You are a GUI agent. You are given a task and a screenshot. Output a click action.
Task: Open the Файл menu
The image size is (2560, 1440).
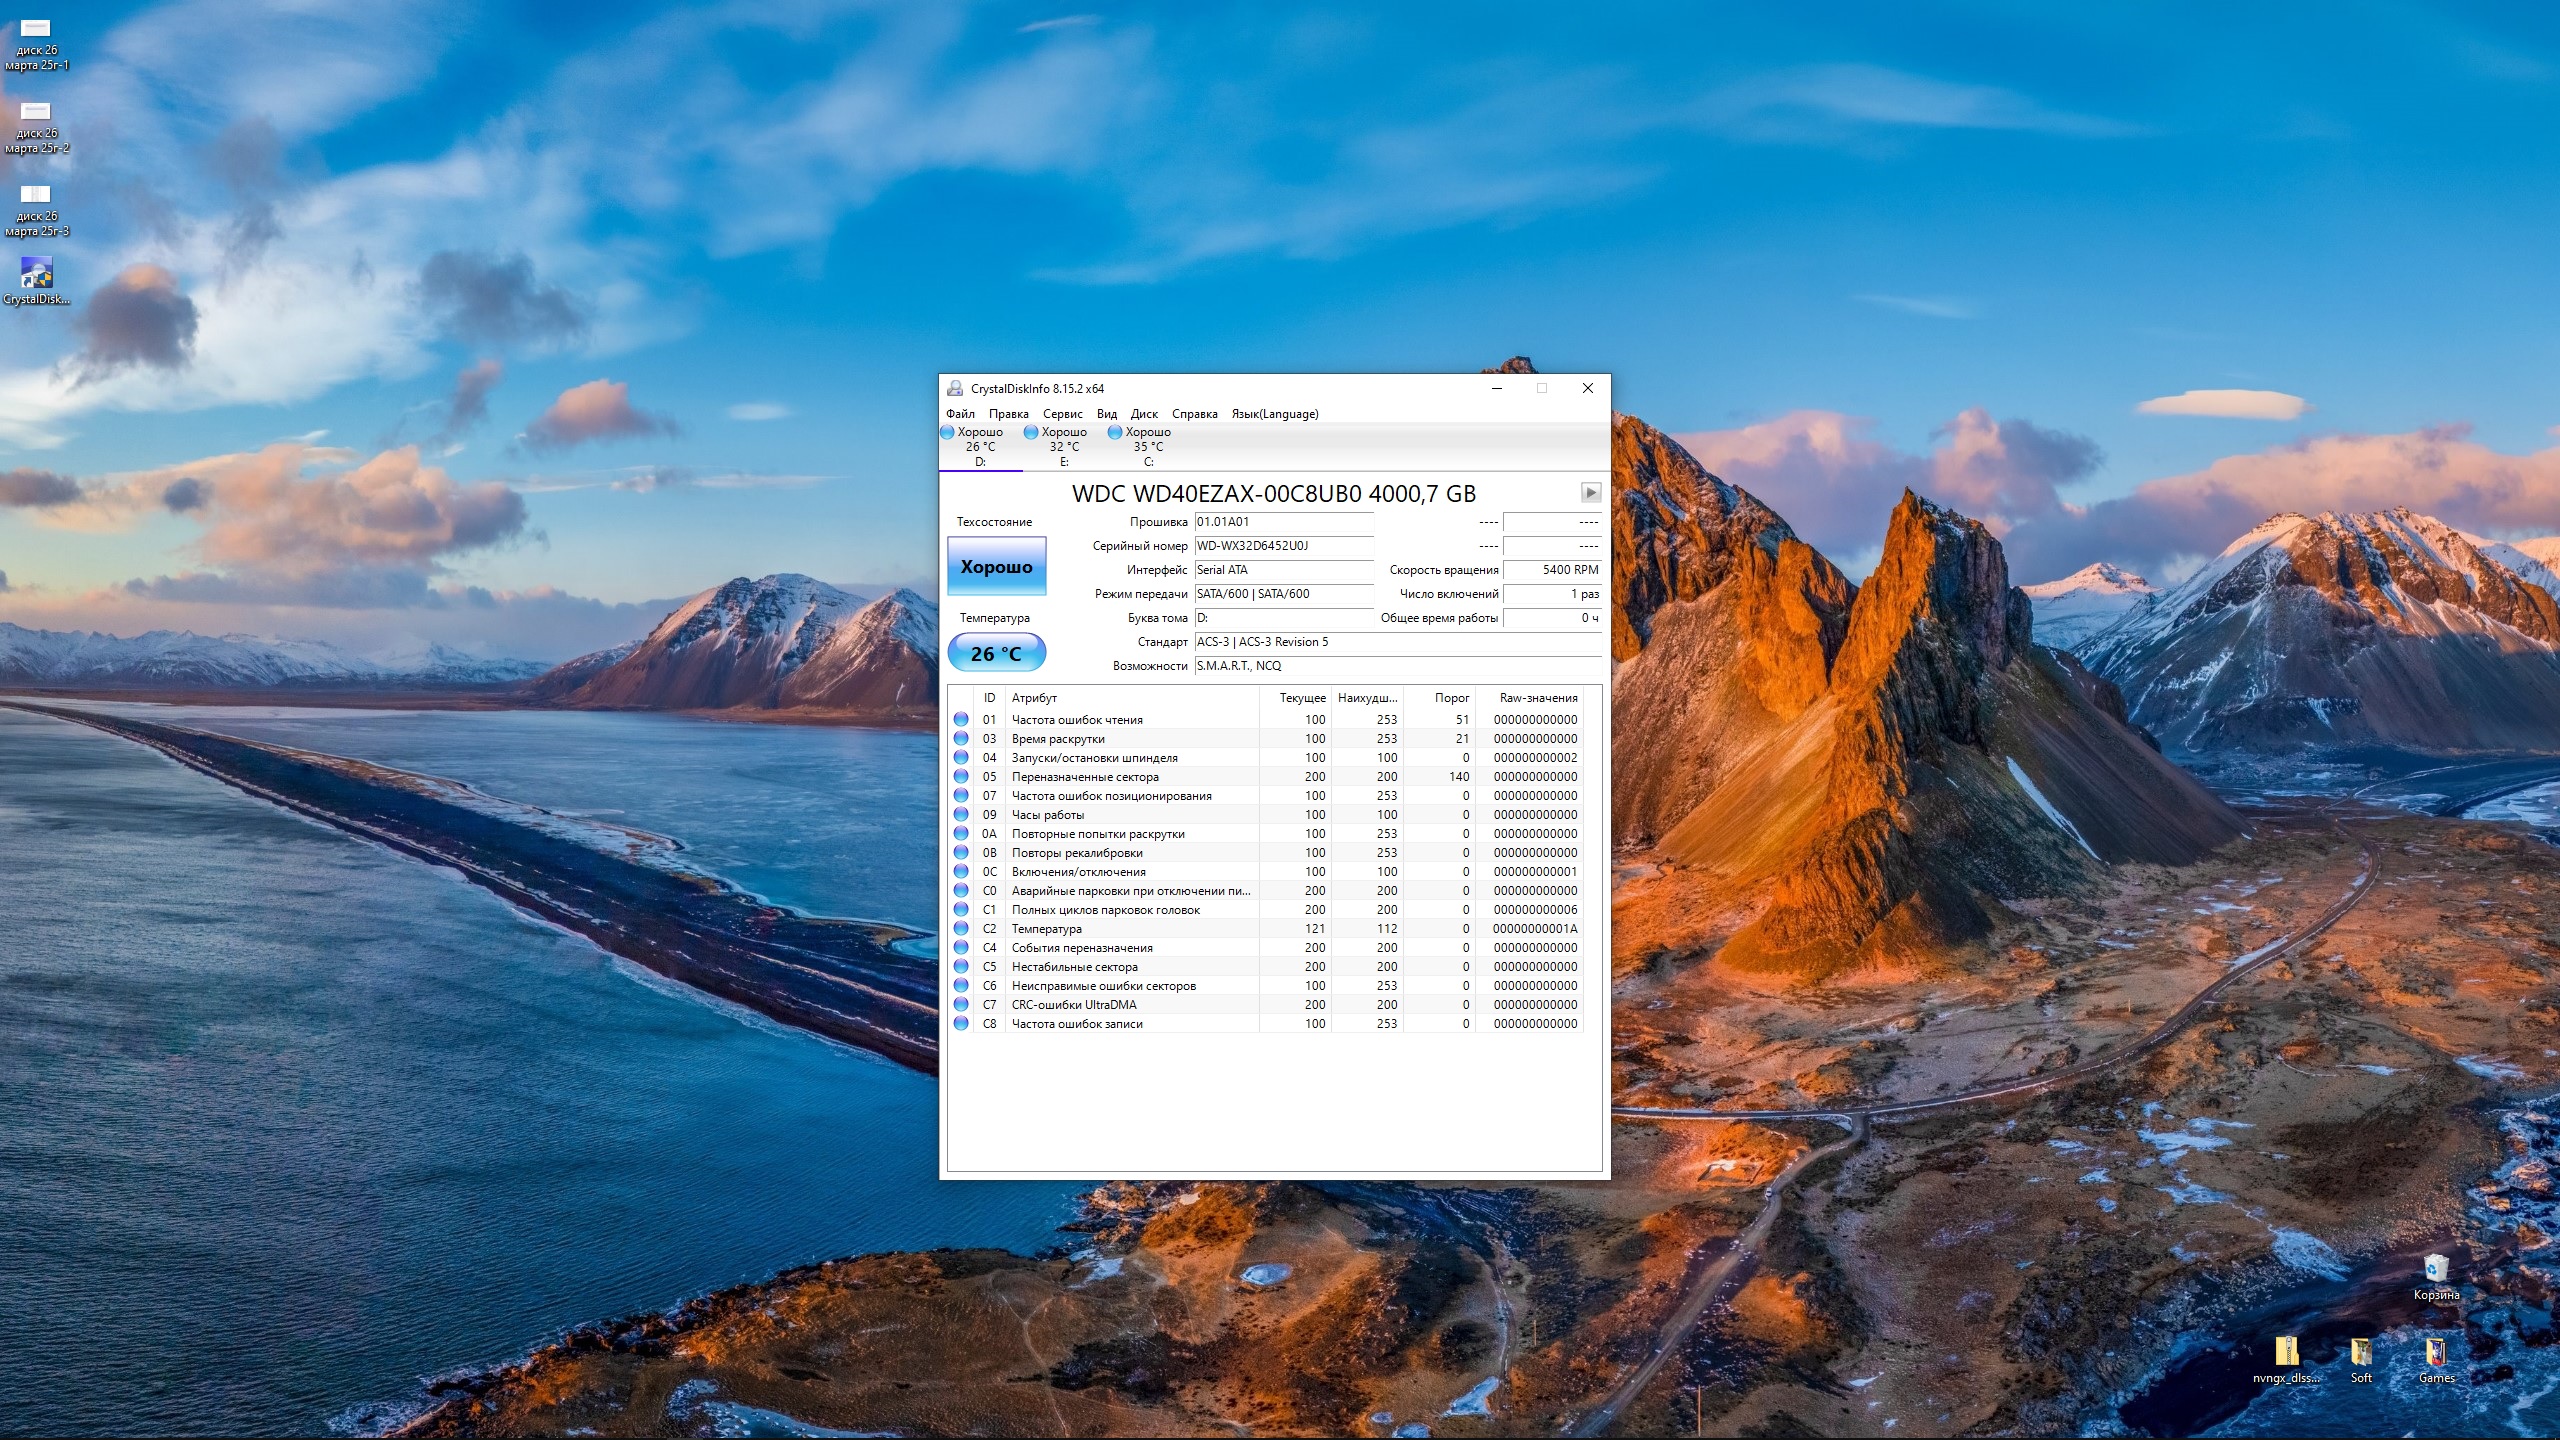[960, 414]
